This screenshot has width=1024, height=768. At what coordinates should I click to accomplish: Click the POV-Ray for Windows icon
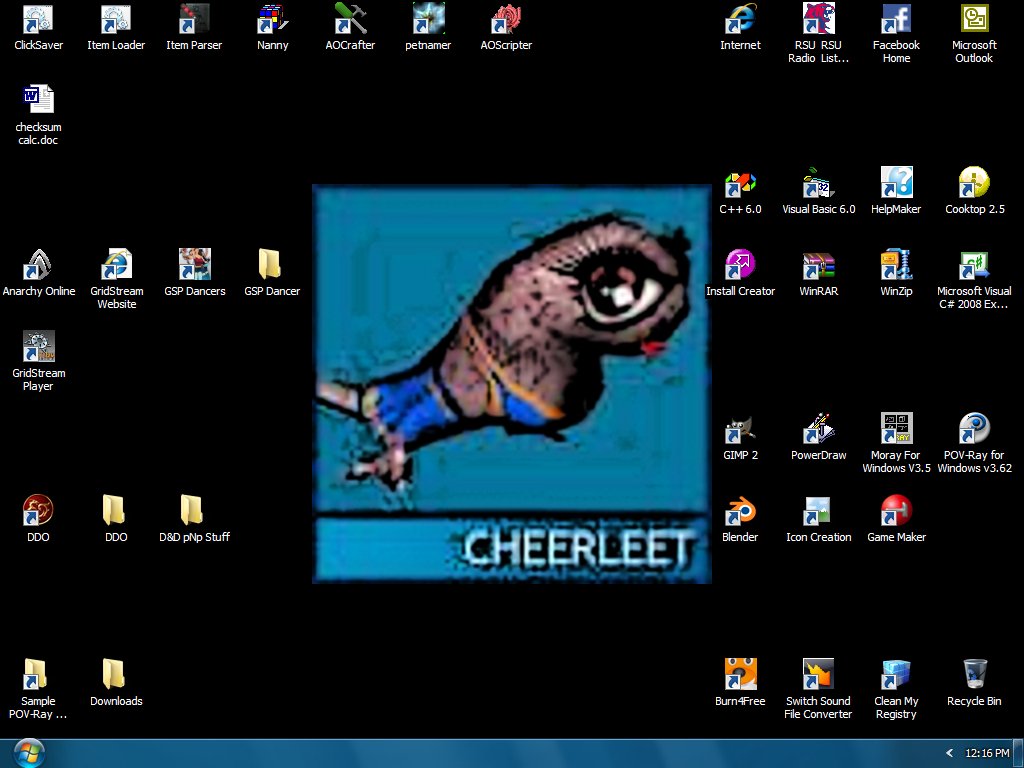pyautogui.click(x=974, y=430)
